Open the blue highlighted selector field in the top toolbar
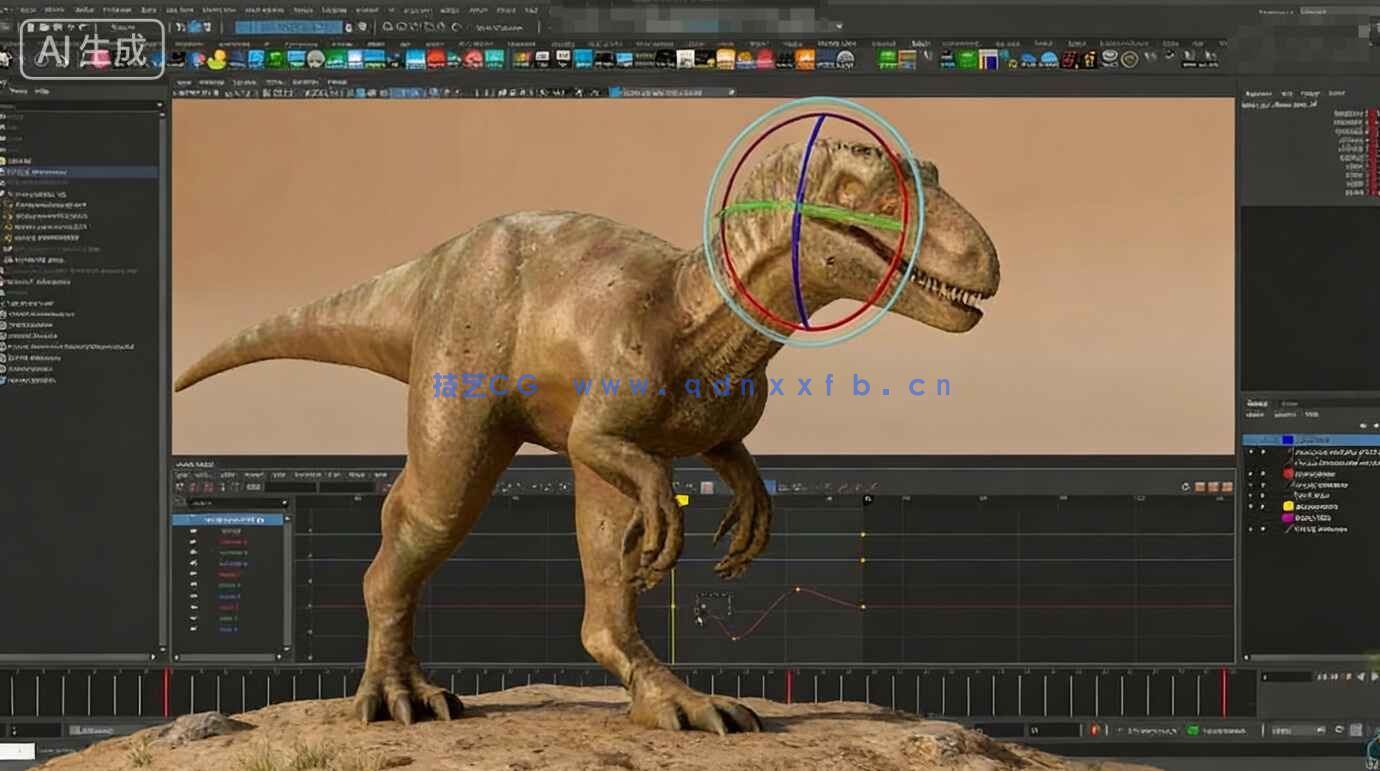Screen dimensions: 1380x771 (288, 27)
